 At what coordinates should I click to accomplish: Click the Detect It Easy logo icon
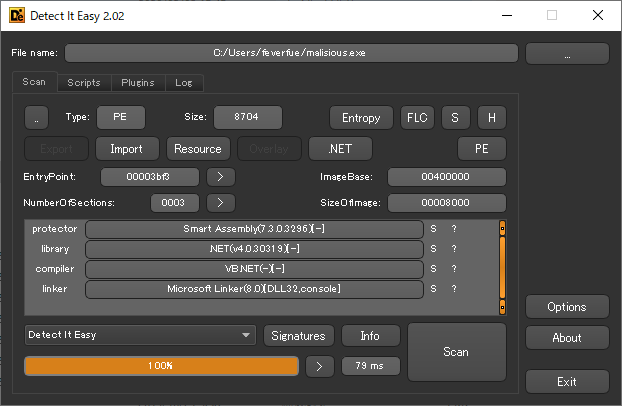point(17,15)
